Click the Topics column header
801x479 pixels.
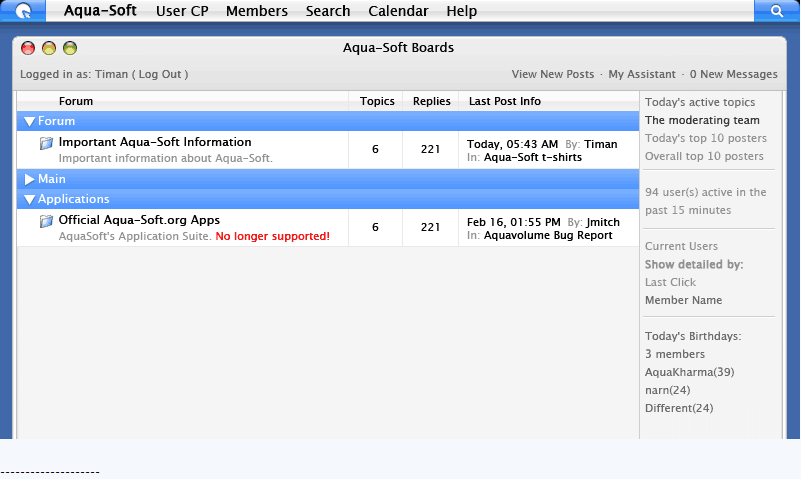coord(377,101)
